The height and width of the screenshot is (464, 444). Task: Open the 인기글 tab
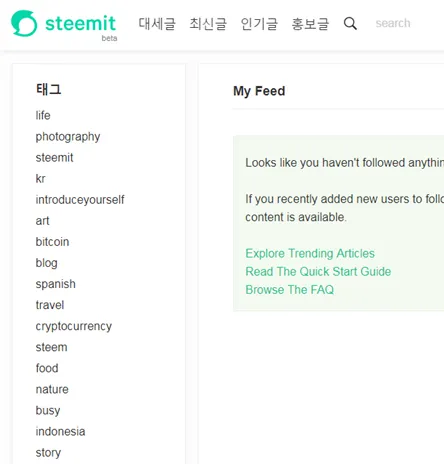(x=259, y=24)
